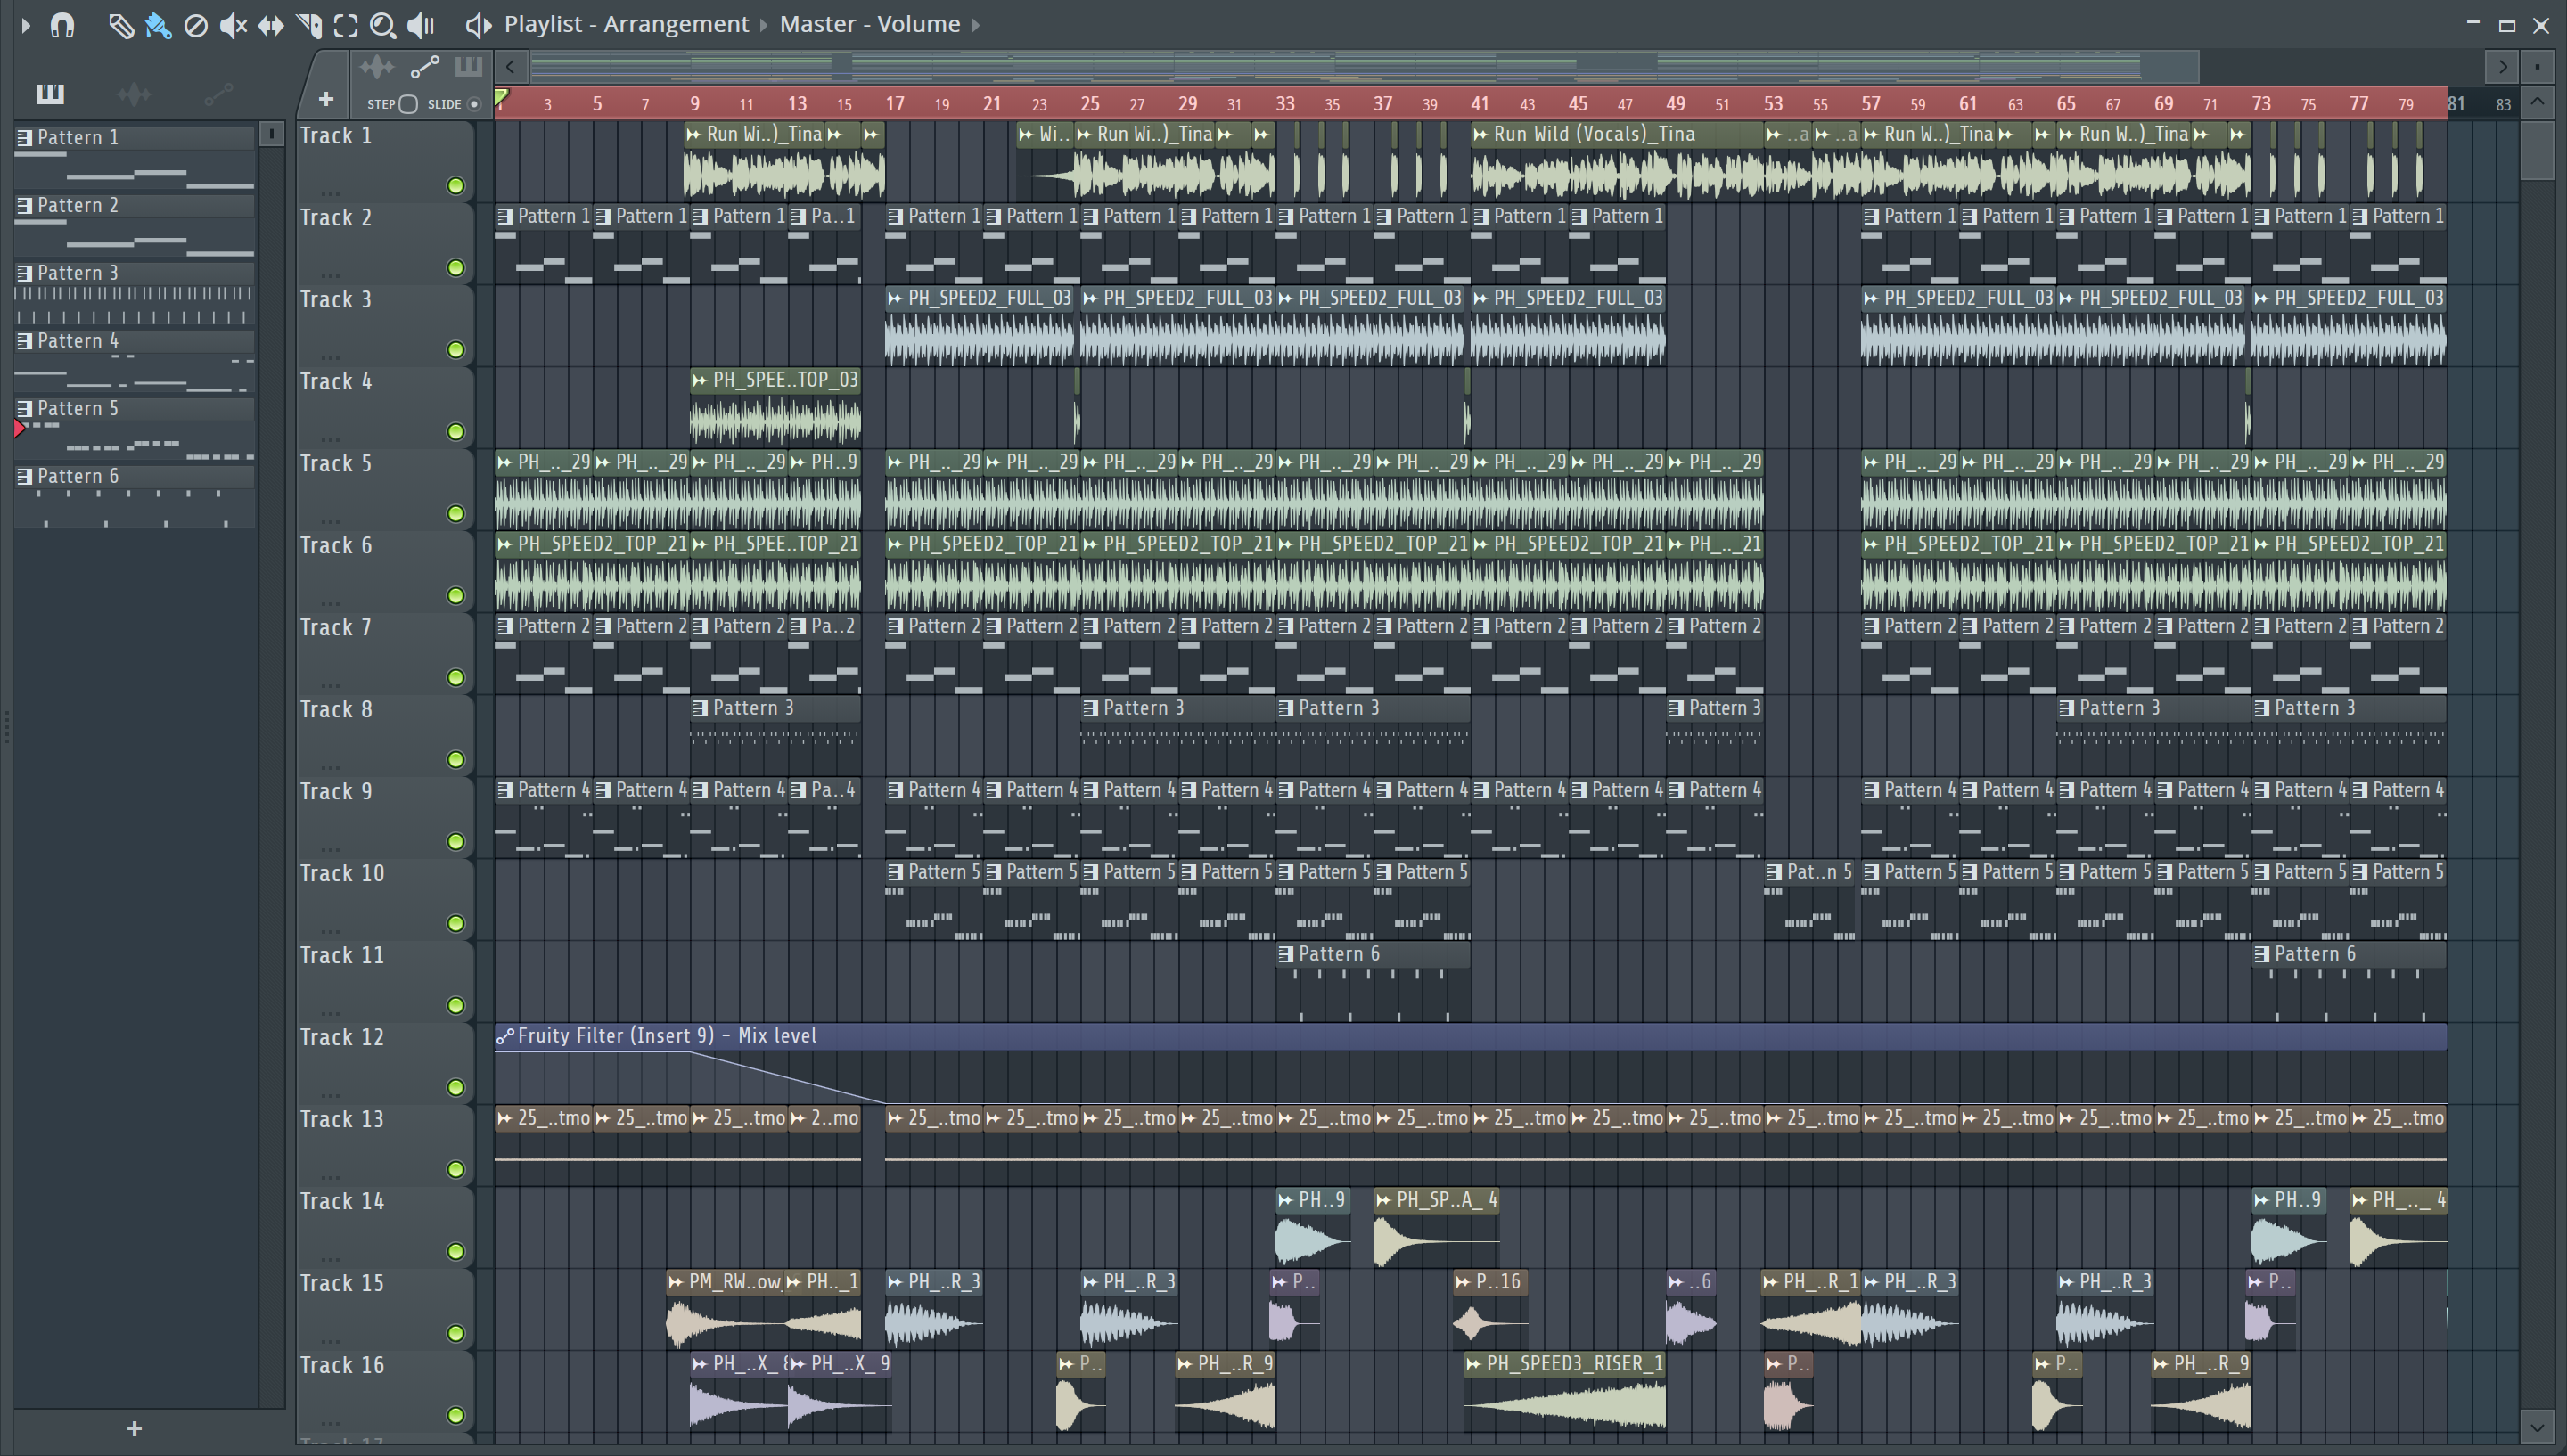Click the vertical playlist scrollbar thumb
The width and height of the screenshot is (2567, 1456).
(x=2537, y=150)
